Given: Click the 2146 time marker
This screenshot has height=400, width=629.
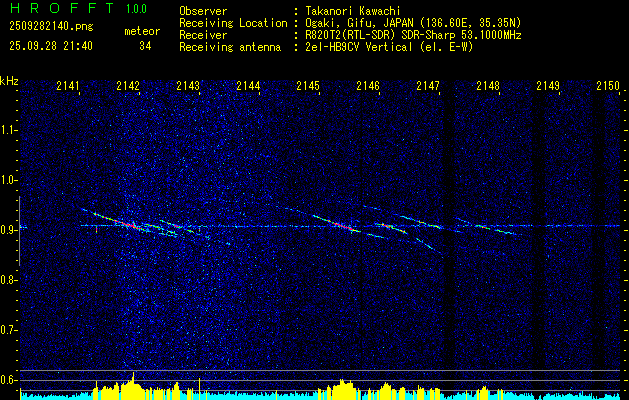Looking at the screenshot, I should 368,85.
